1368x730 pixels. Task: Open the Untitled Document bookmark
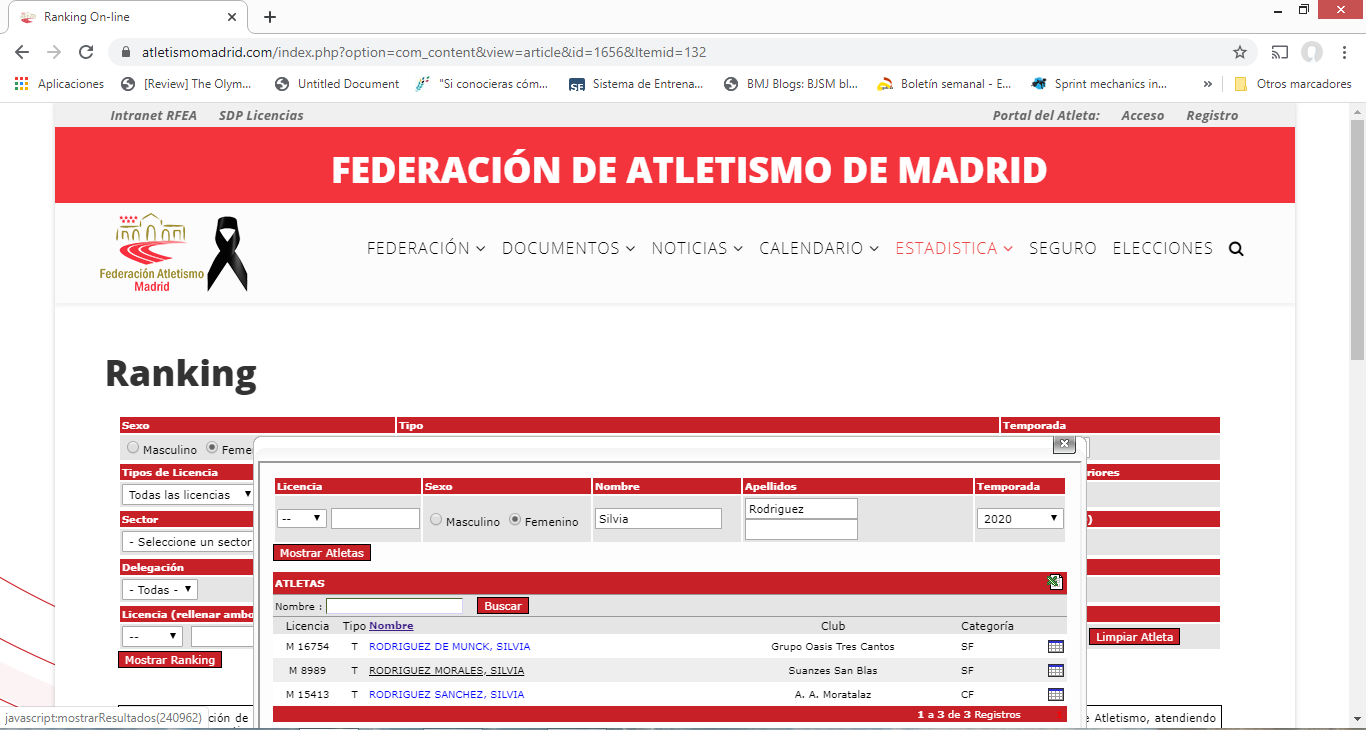pos(337,84)
